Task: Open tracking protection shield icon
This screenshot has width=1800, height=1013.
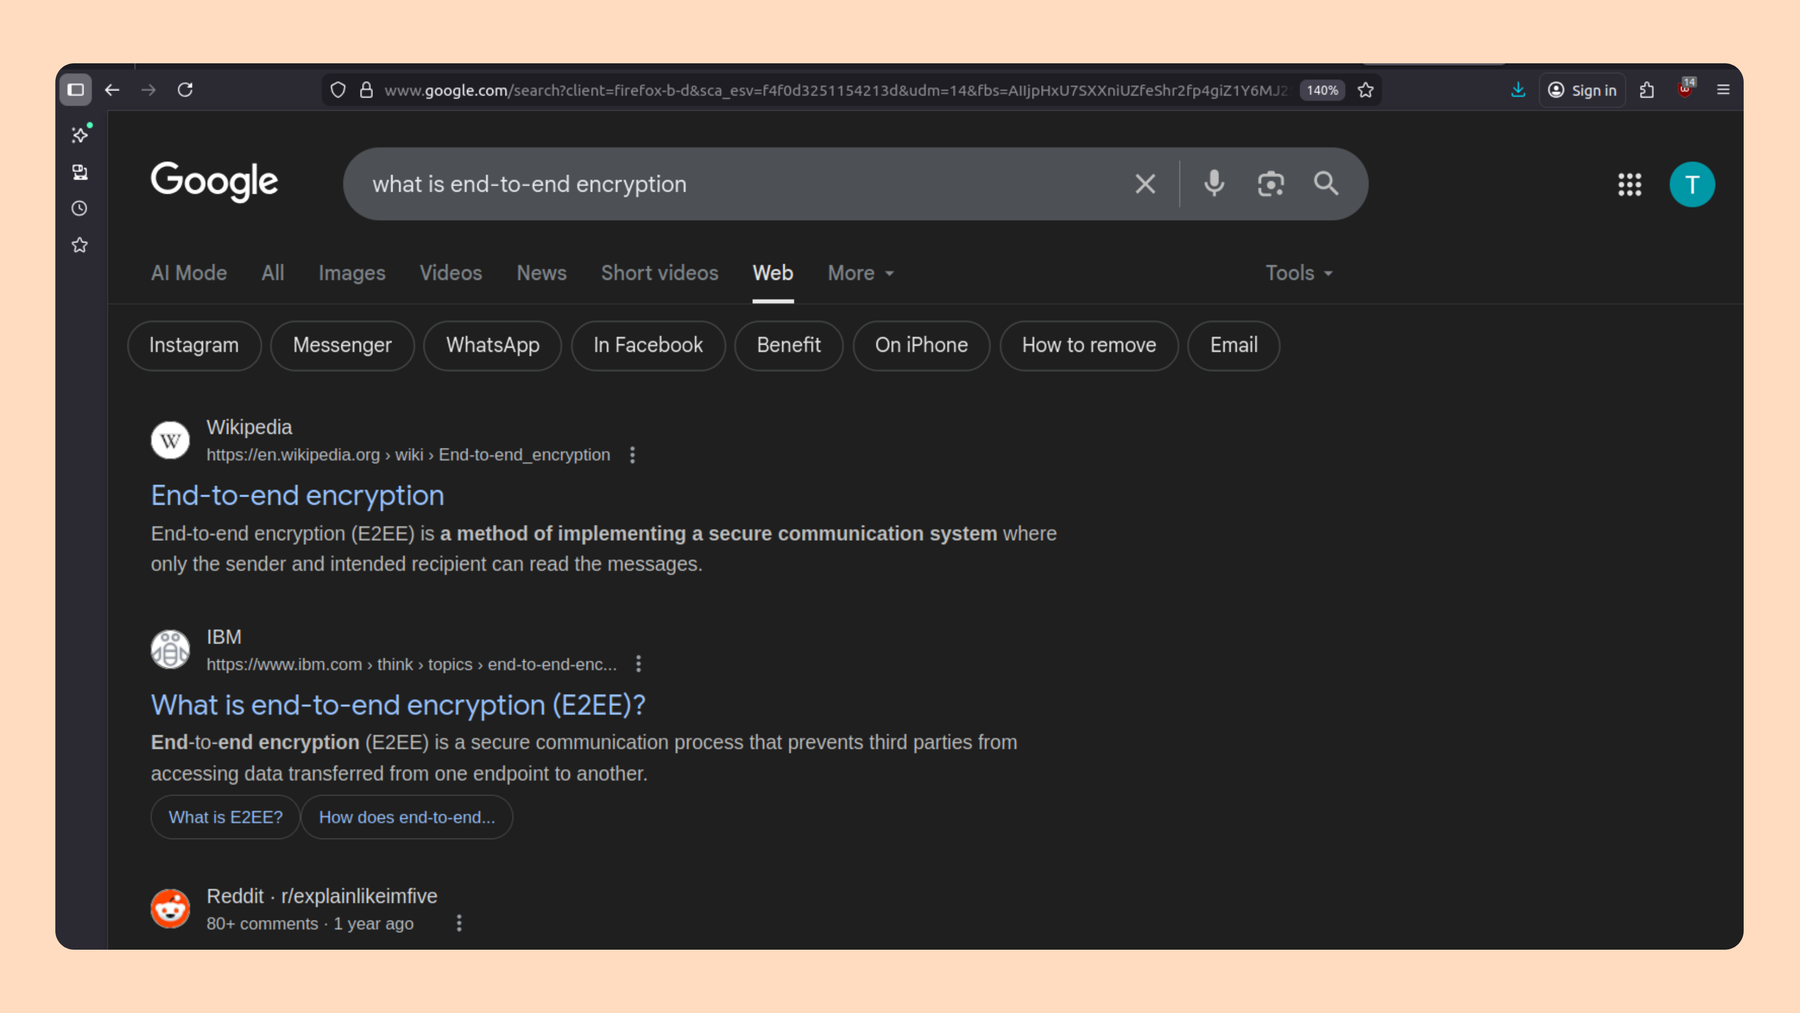Action: 338,90
